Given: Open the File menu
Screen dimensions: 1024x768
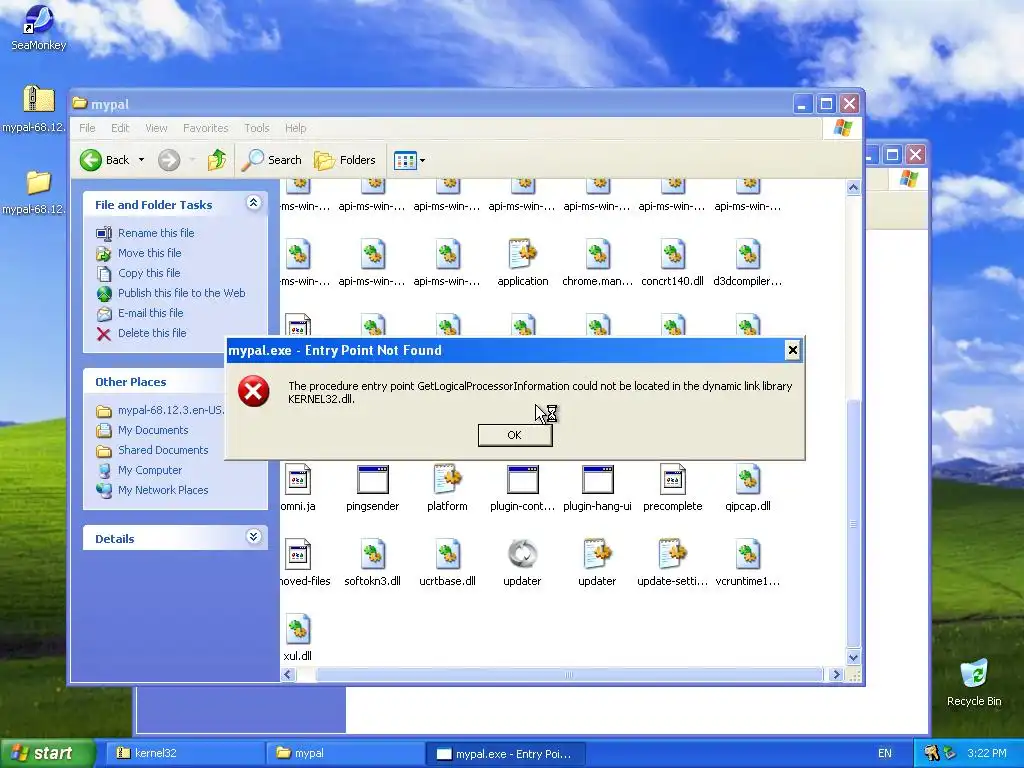Looking at the screenshot, I should [88, 128].
